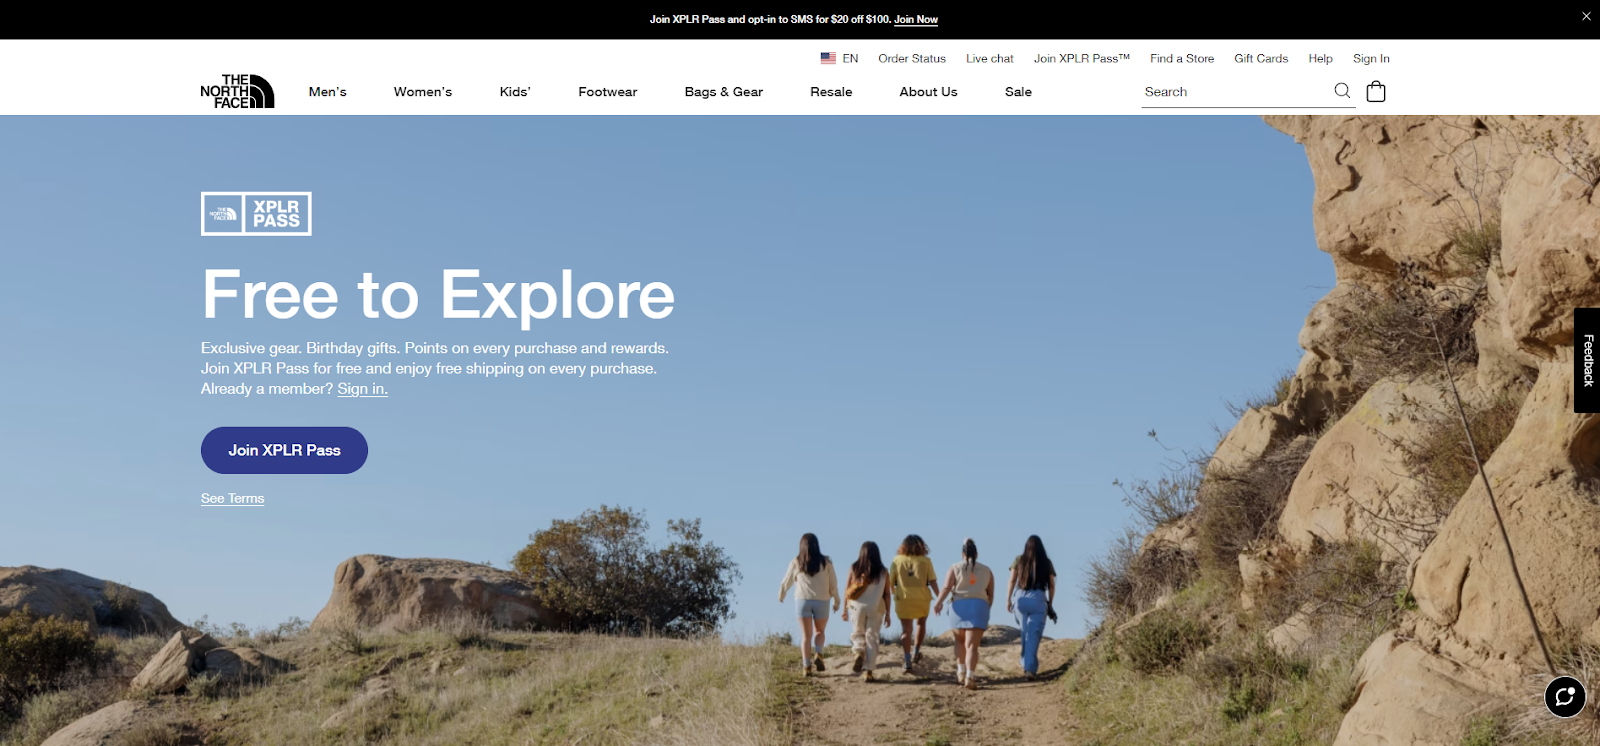Viewport: 1600px width, 746px height.
Task: Click Sign In in the top bar
Action: point(1371,58)
